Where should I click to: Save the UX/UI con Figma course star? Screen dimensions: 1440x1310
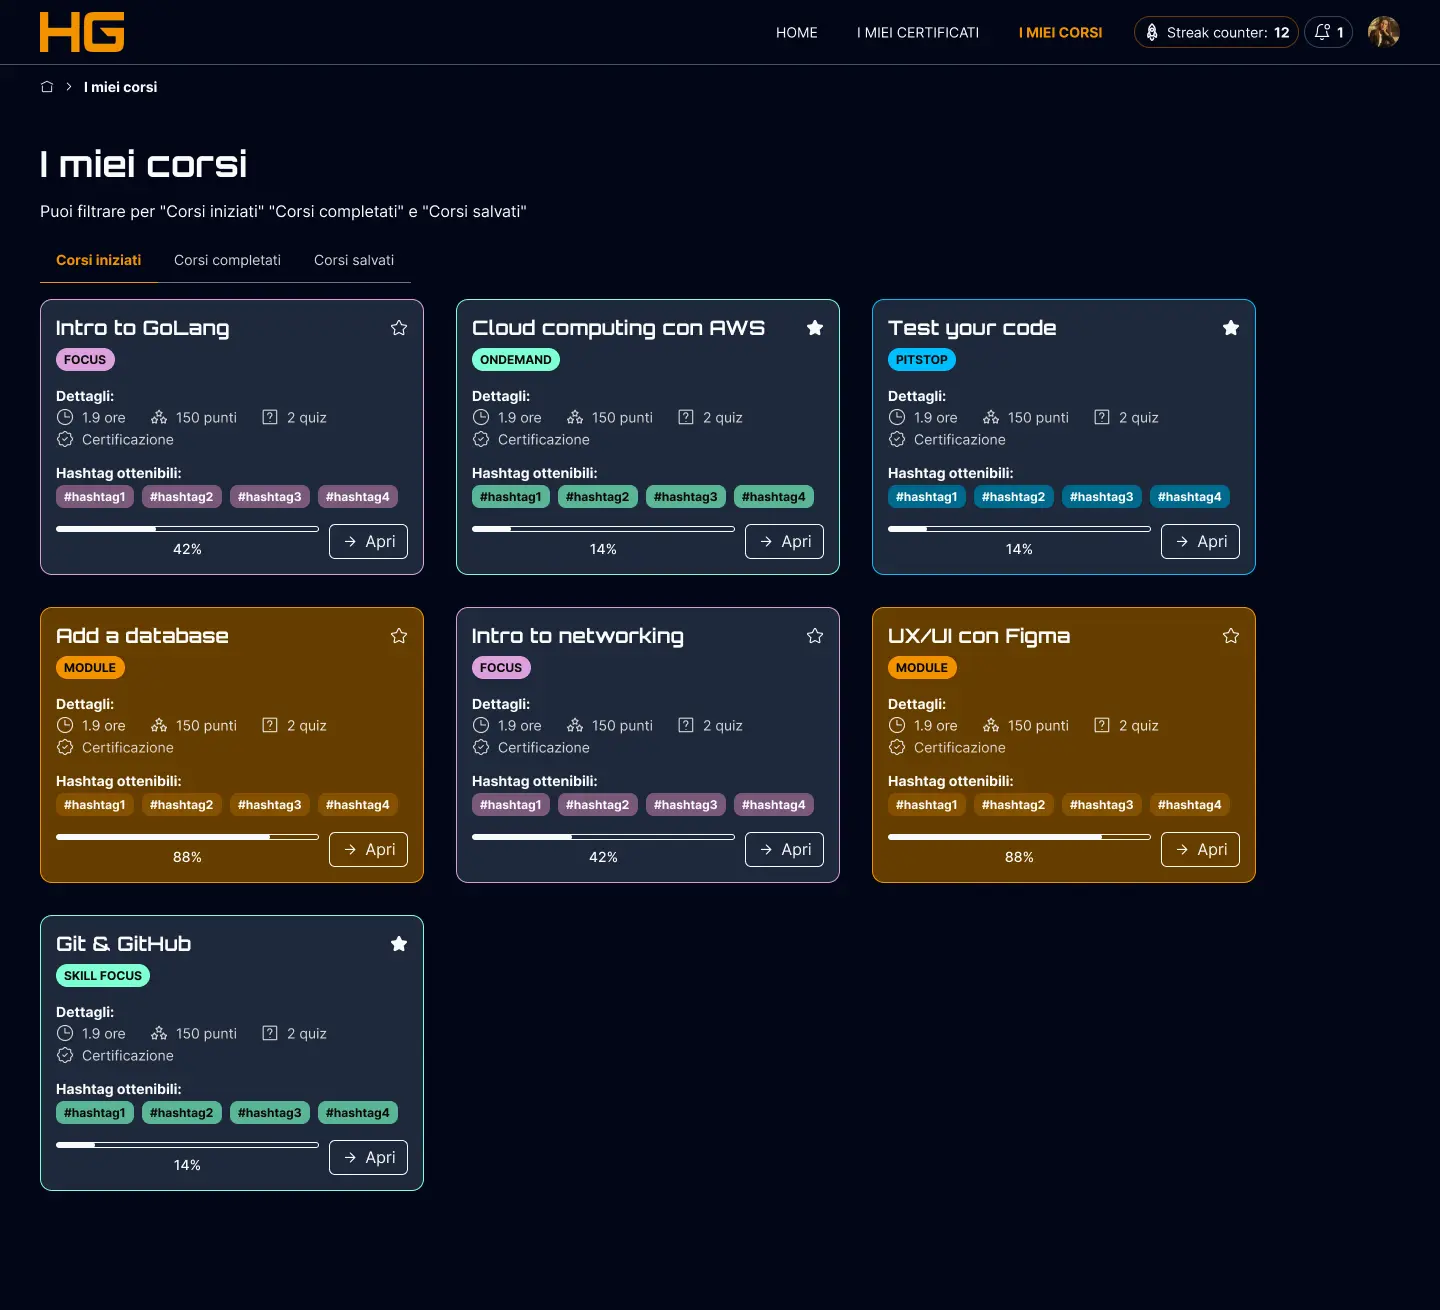click(x=1231, y=636)
